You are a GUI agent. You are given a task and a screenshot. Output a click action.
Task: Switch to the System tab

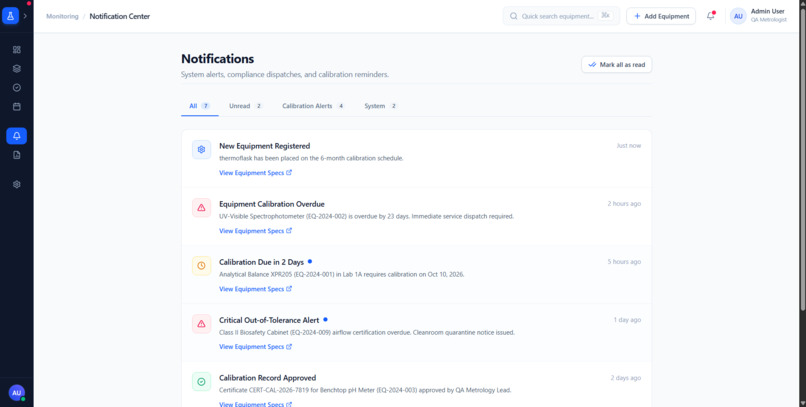(x=380, y=106)
